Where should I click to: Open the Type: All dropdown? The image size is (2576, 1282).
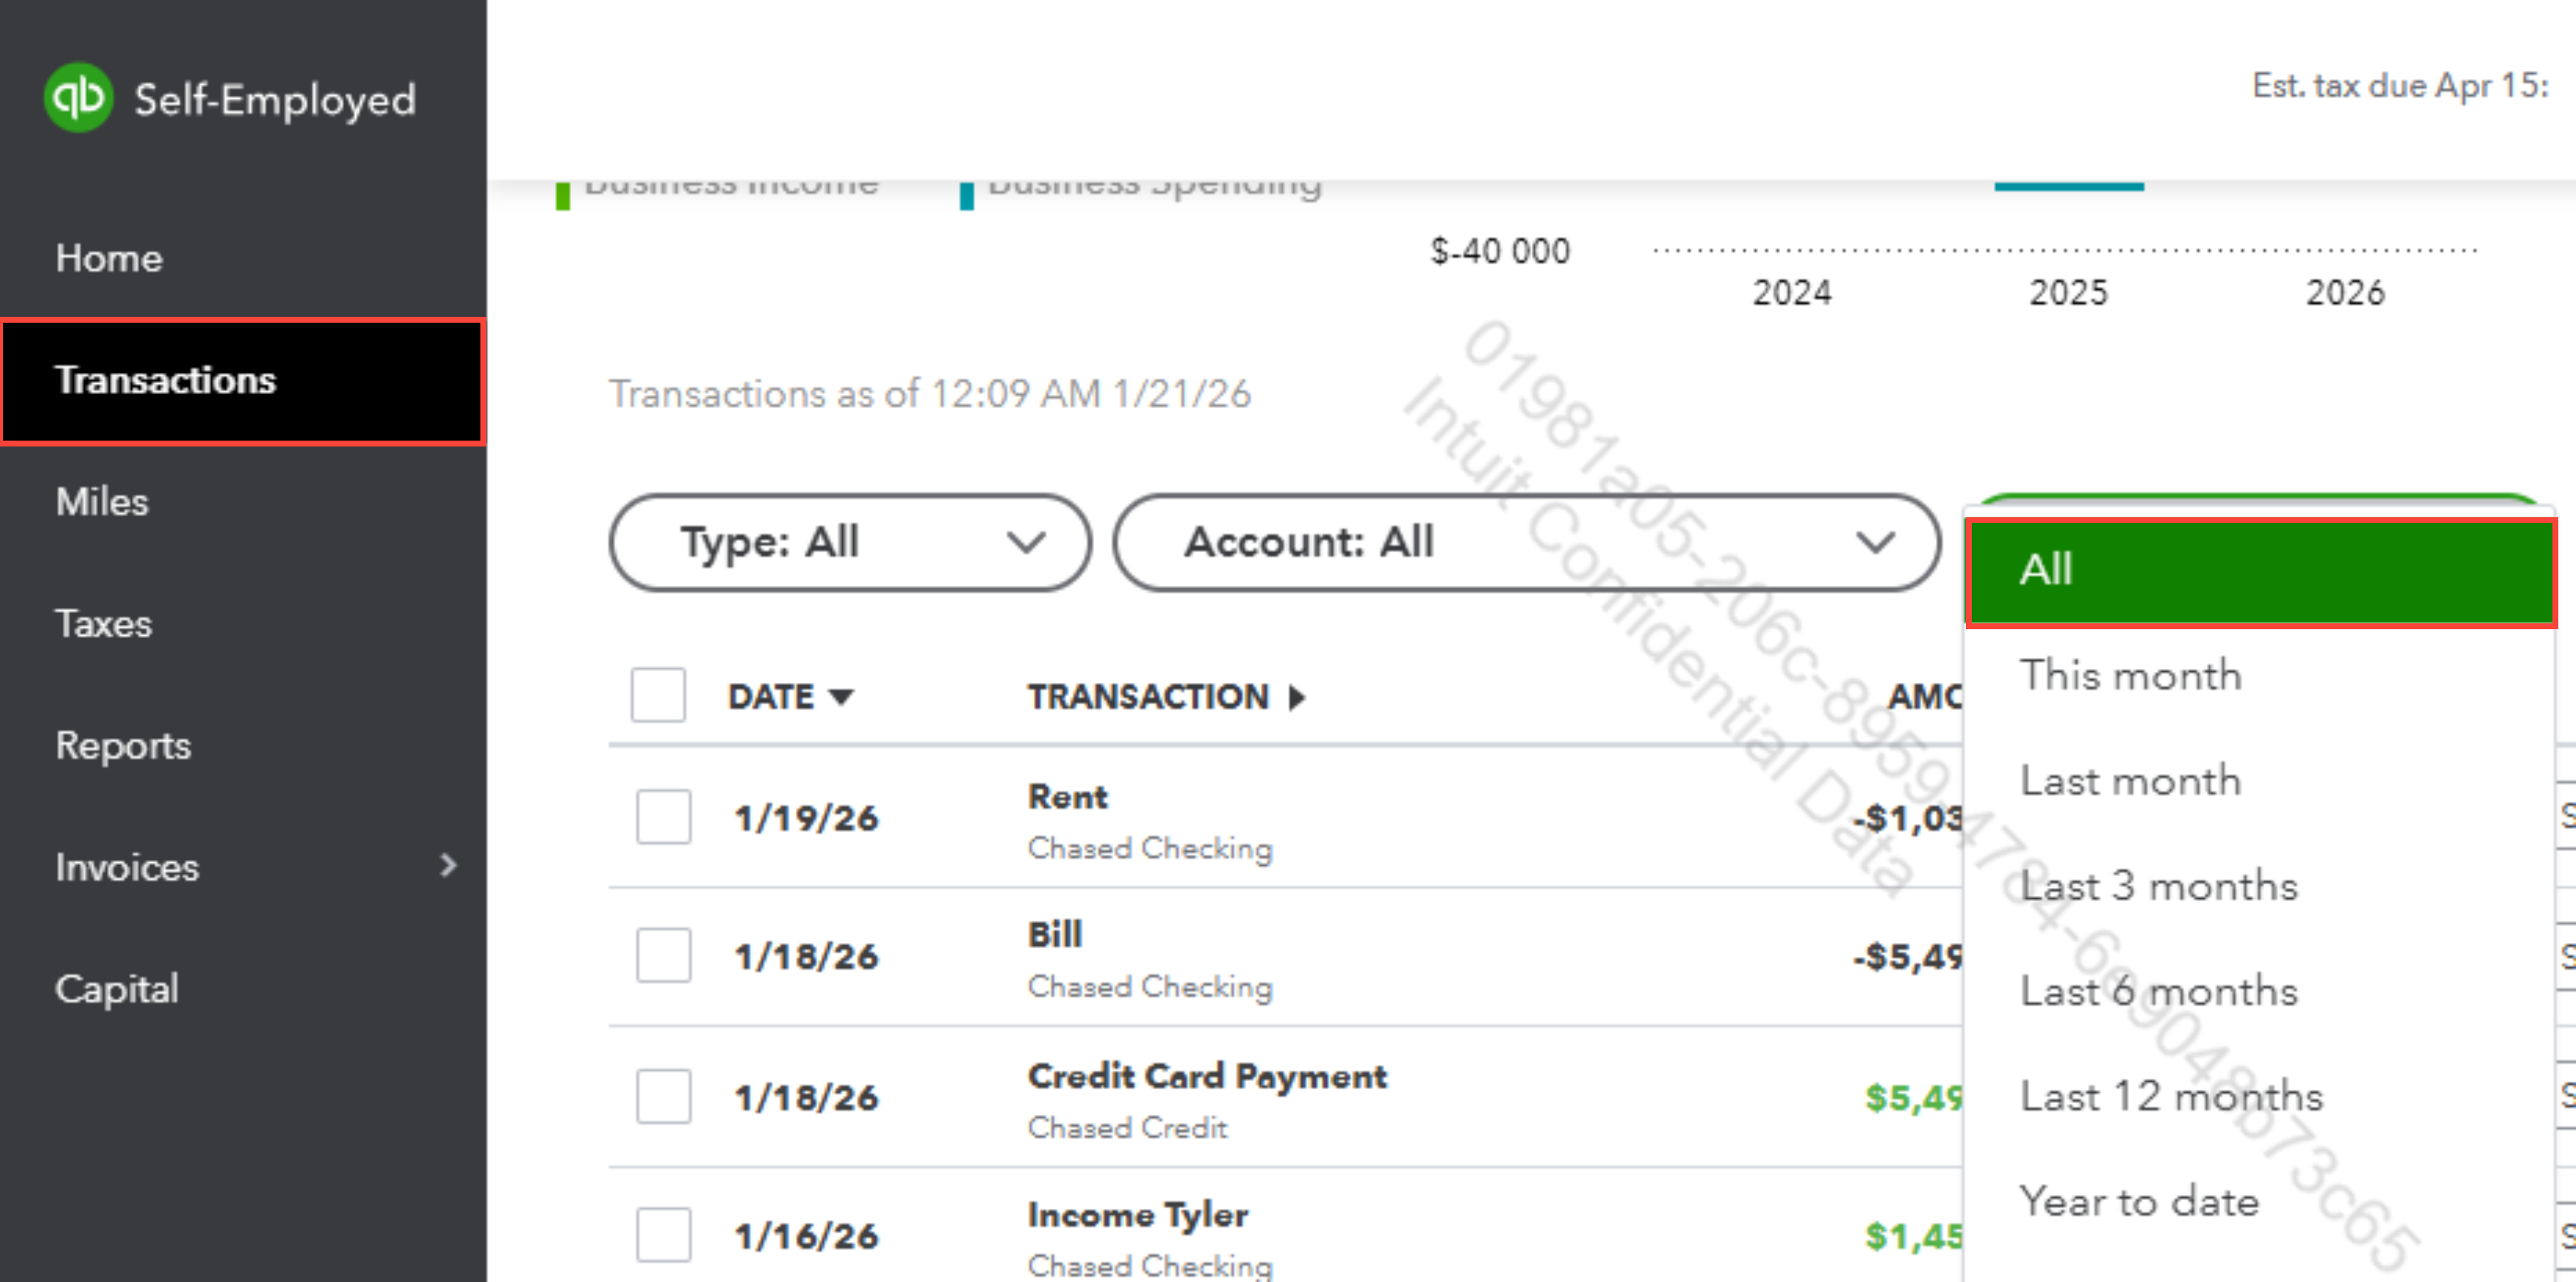(x=850, y=543)
